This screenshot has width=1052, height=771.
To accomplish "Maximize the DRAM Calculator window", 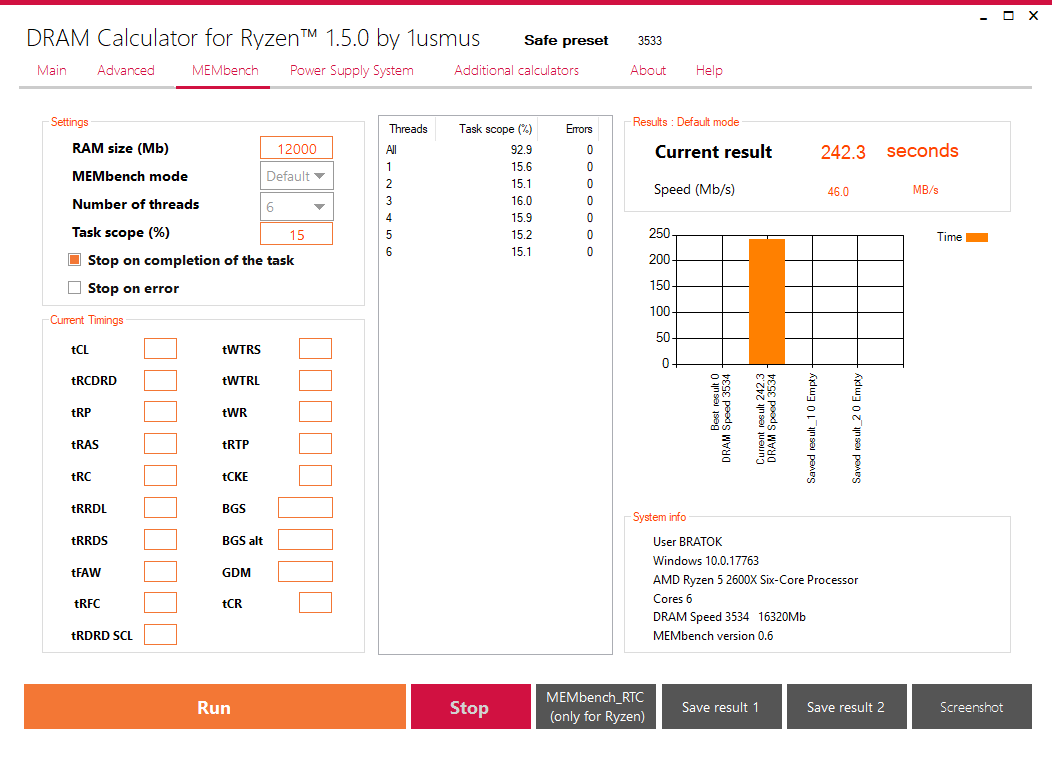I will [1008, 15].
